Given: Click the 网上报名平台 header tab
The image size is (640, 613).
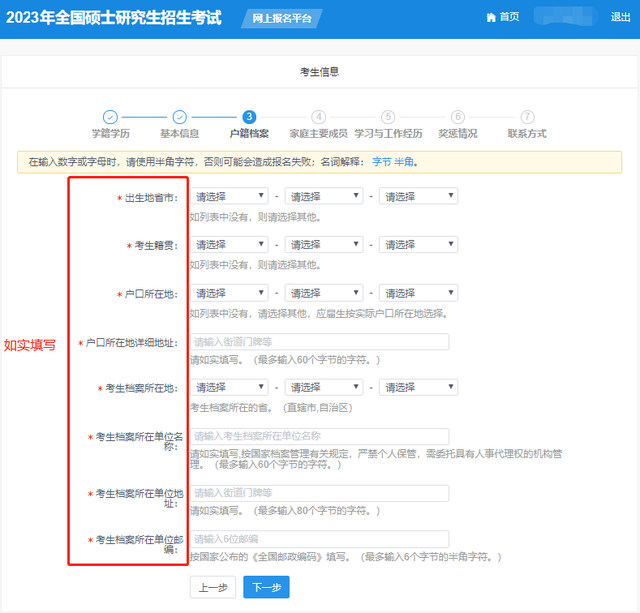Looking at the screenshot, I should click(x=282, y=18).
